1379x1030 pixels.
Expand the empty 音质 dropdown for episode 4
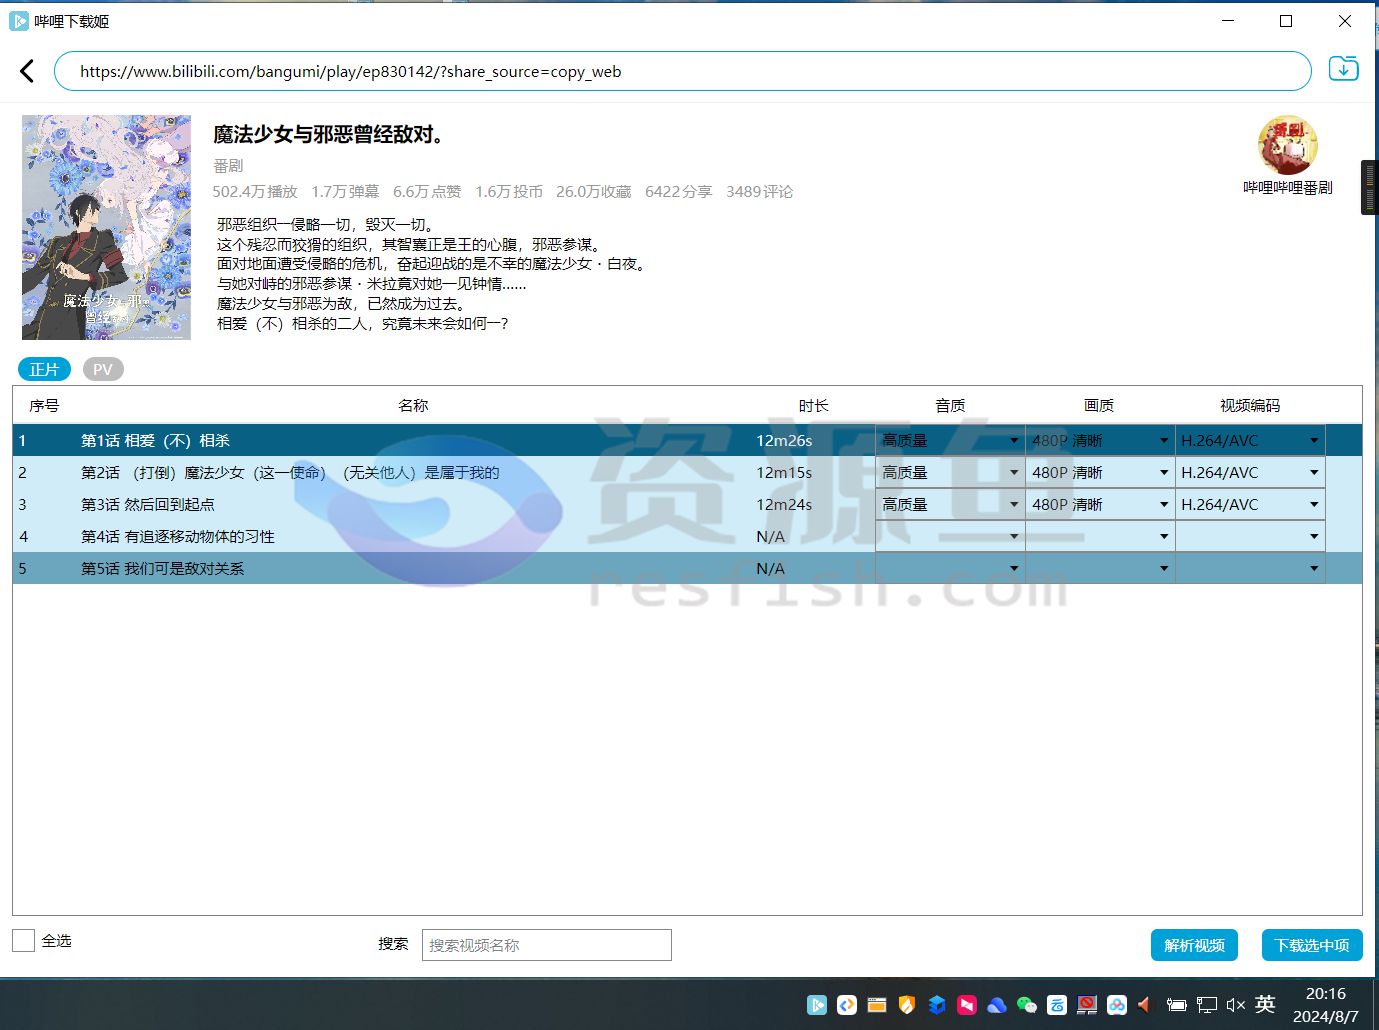pos(950,536)
